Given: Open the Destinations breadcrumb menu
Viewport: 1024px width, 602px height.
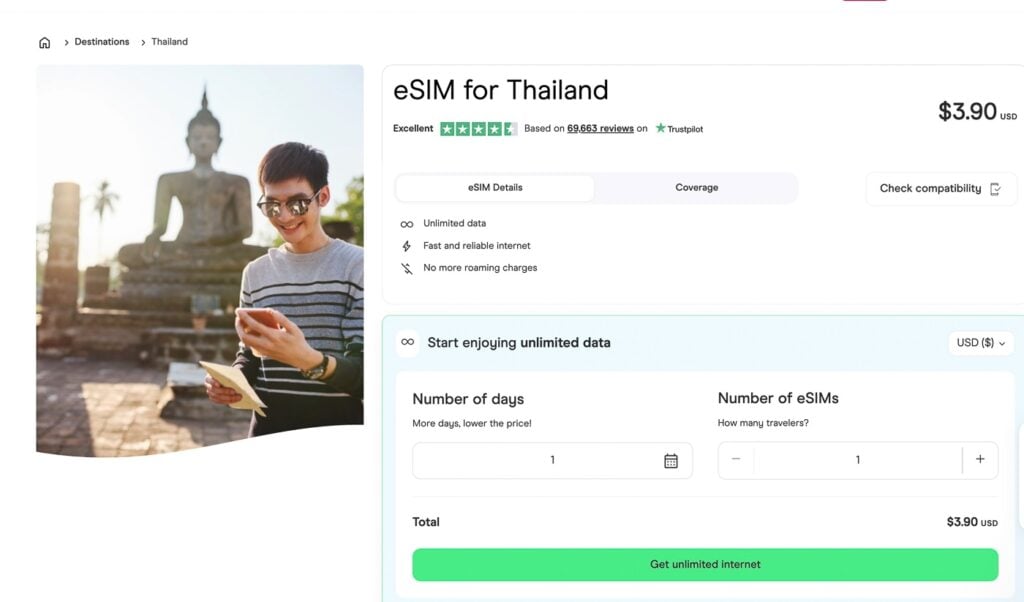Looking at the screenshot, I should tap(101, 41).
